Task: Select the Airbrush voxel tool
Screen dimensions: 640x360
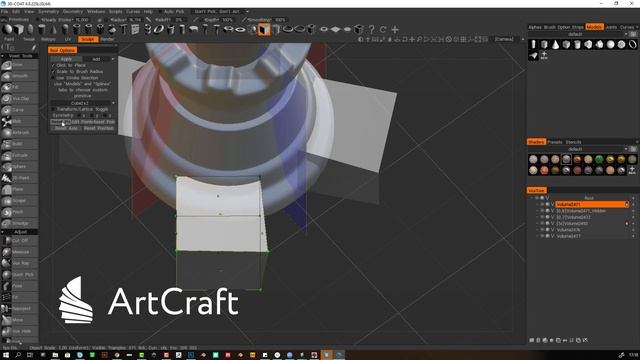Action: click(x=20, y=133)
